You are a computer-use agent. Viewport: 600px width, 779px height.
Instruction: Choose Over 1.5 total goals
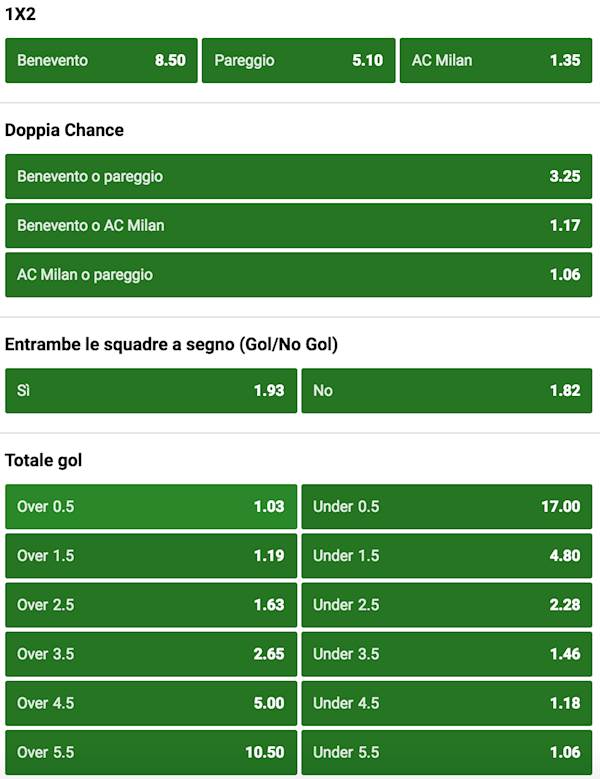[x=151, y=555]
